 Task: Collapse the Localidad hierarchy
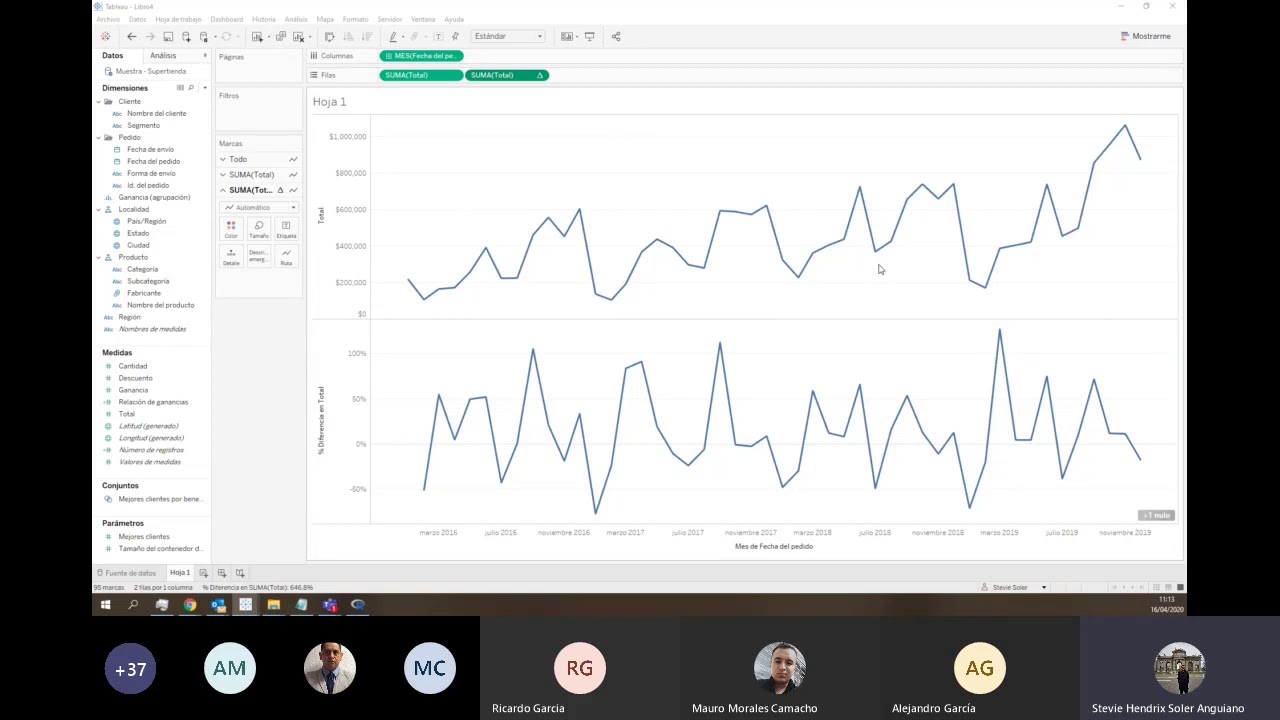click(99, 209)
